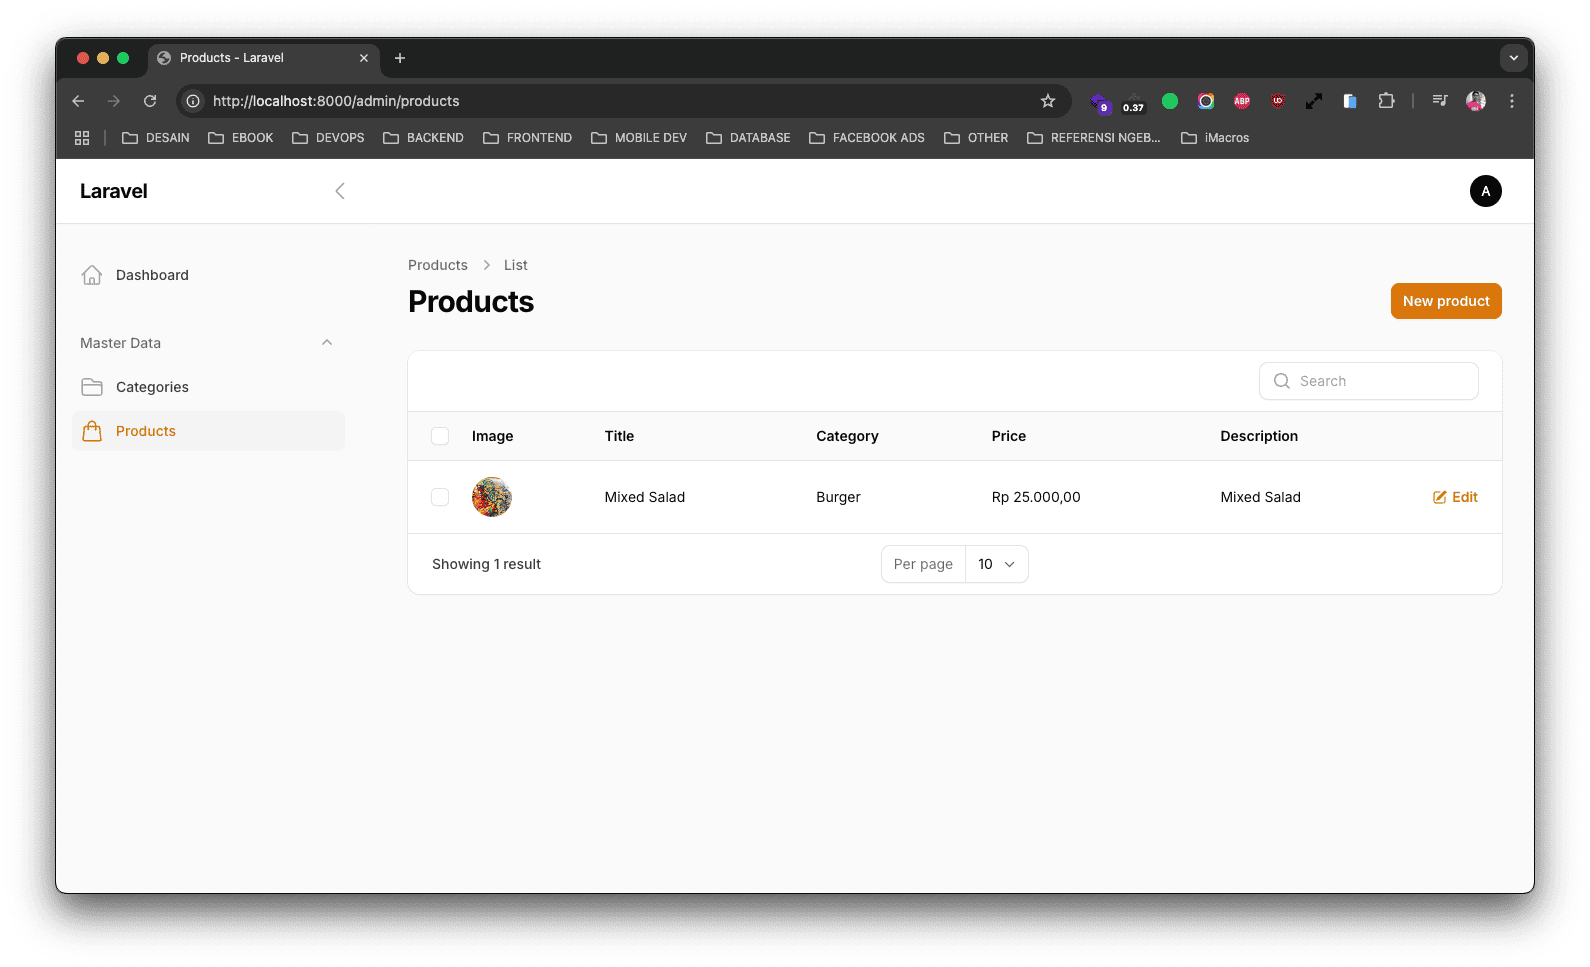Open the user avatar menu

click(1485, 191)
